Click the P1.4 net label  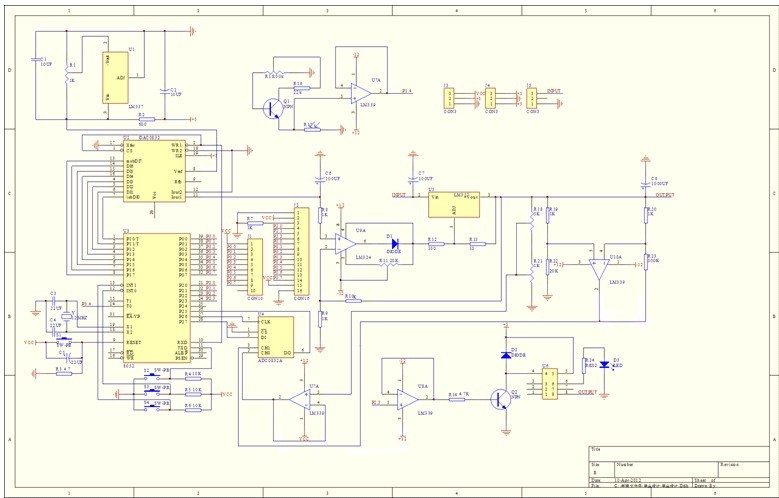tap(407, 91)
